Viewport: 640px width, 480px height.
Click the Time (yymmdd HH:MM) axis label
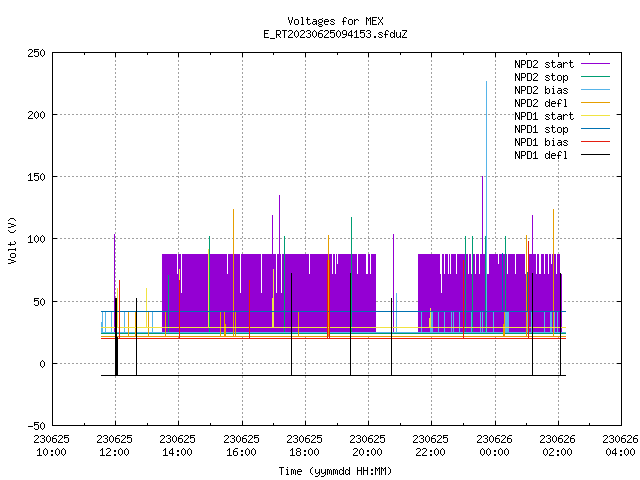tap(336, 471)
